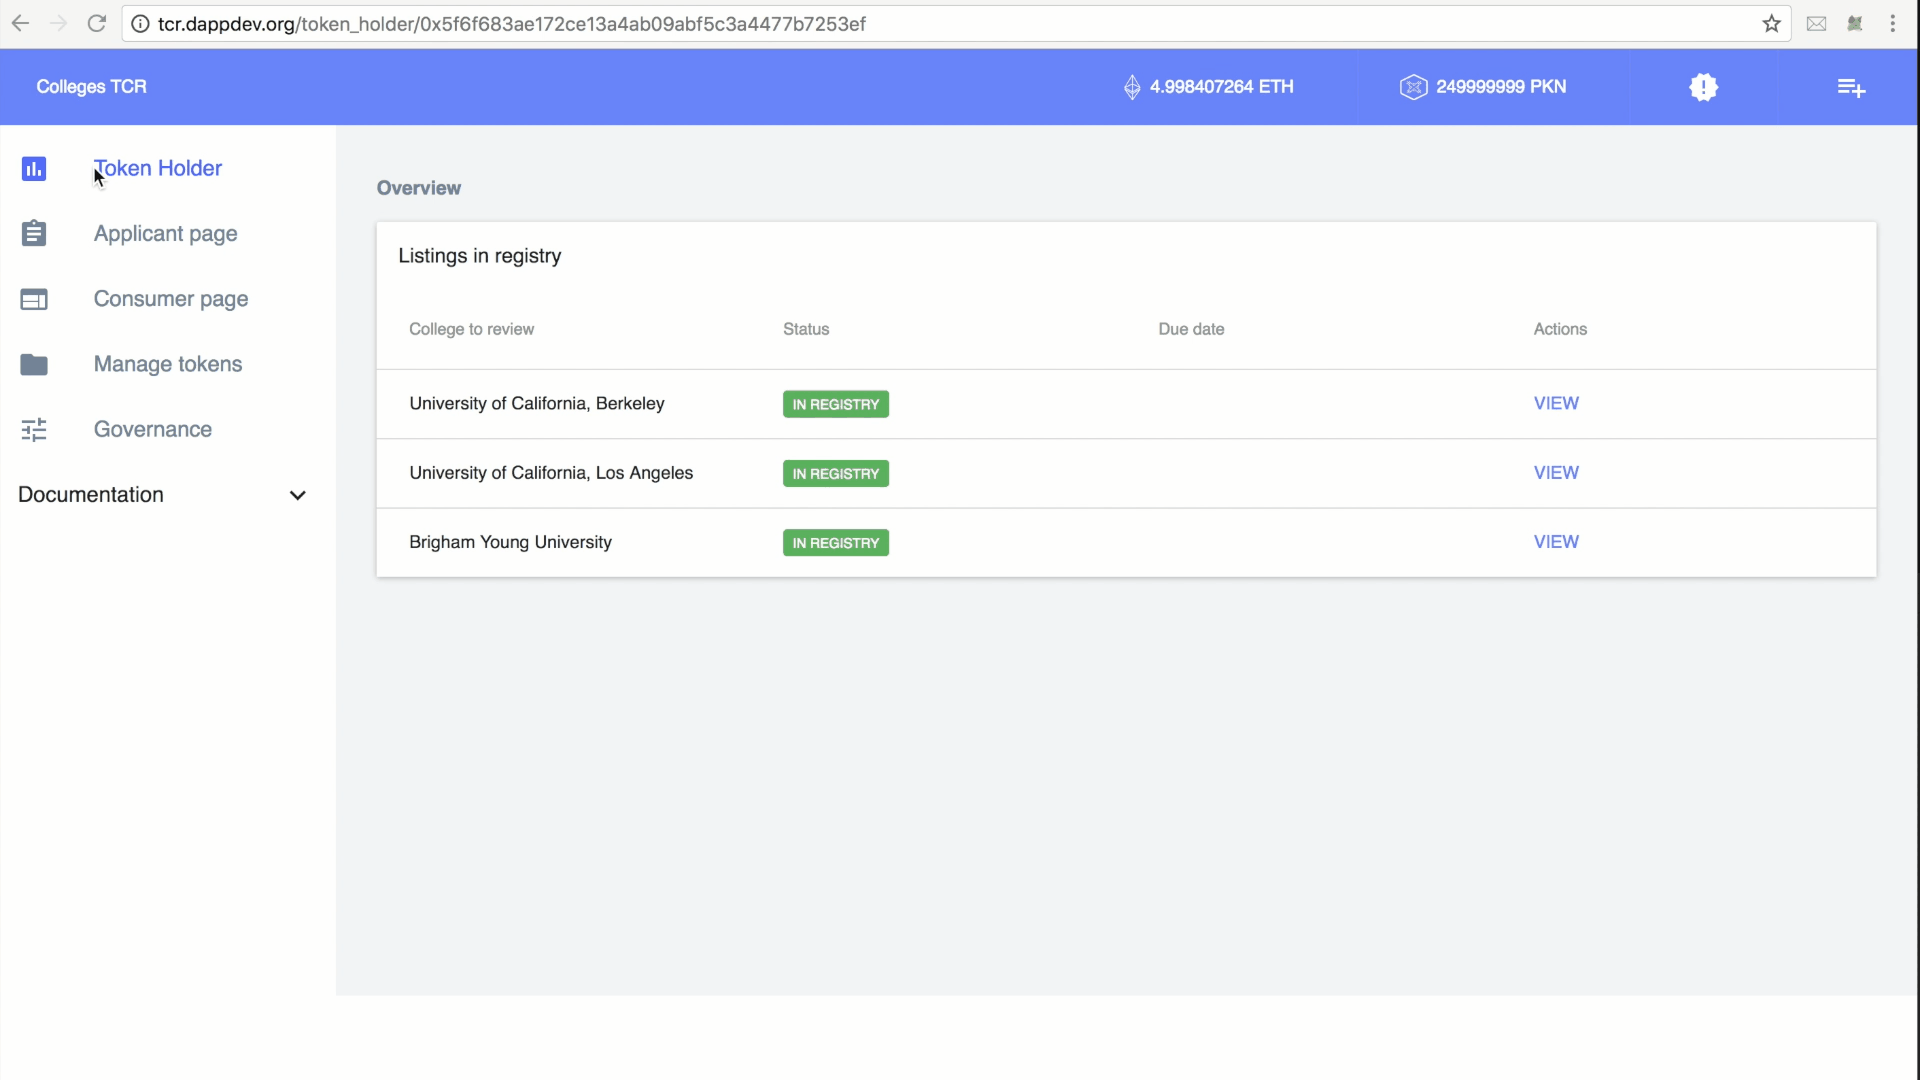Click the 'Status' column header
1920x1080 pixels.
(806, 329)
